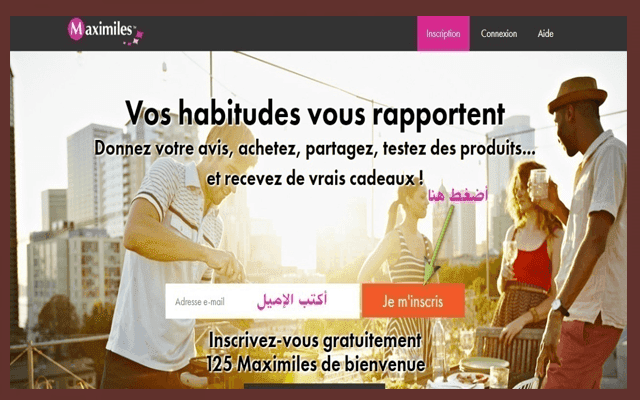Image resolution: width=640 pixels, height=400 pixels.
Task: Click the 'Vos habitudes vous rapportent' headline
Action: 315,113
